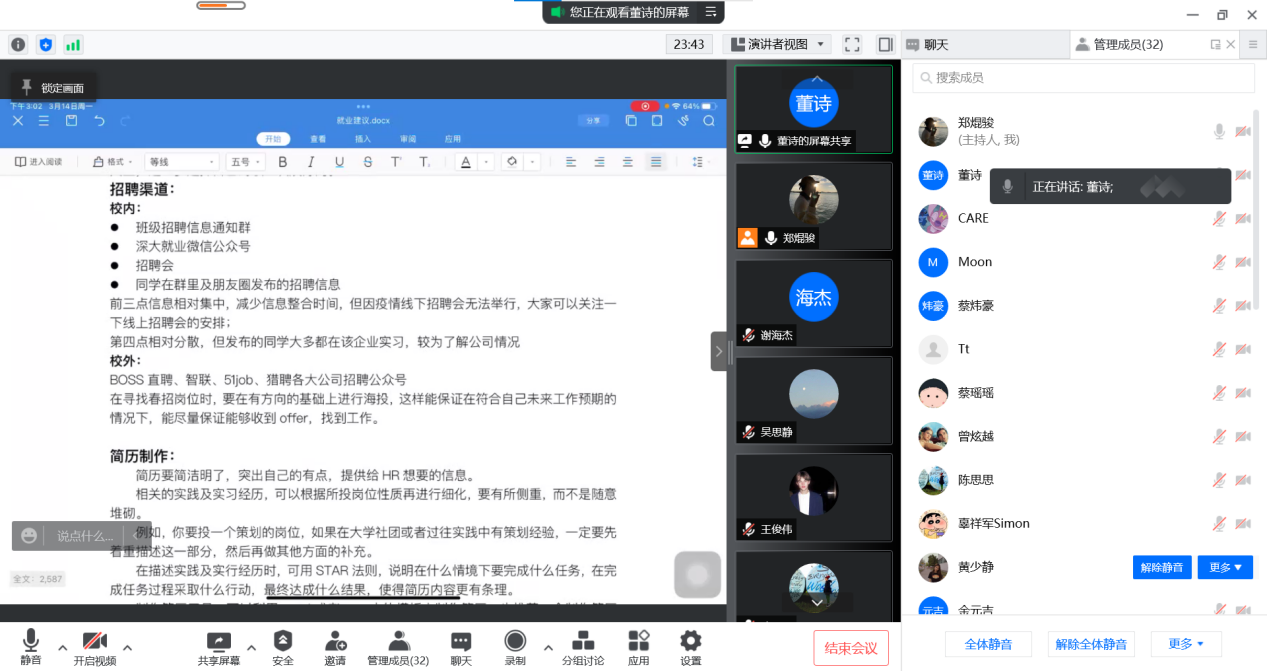Click the green network signal icon

[73, 44]
